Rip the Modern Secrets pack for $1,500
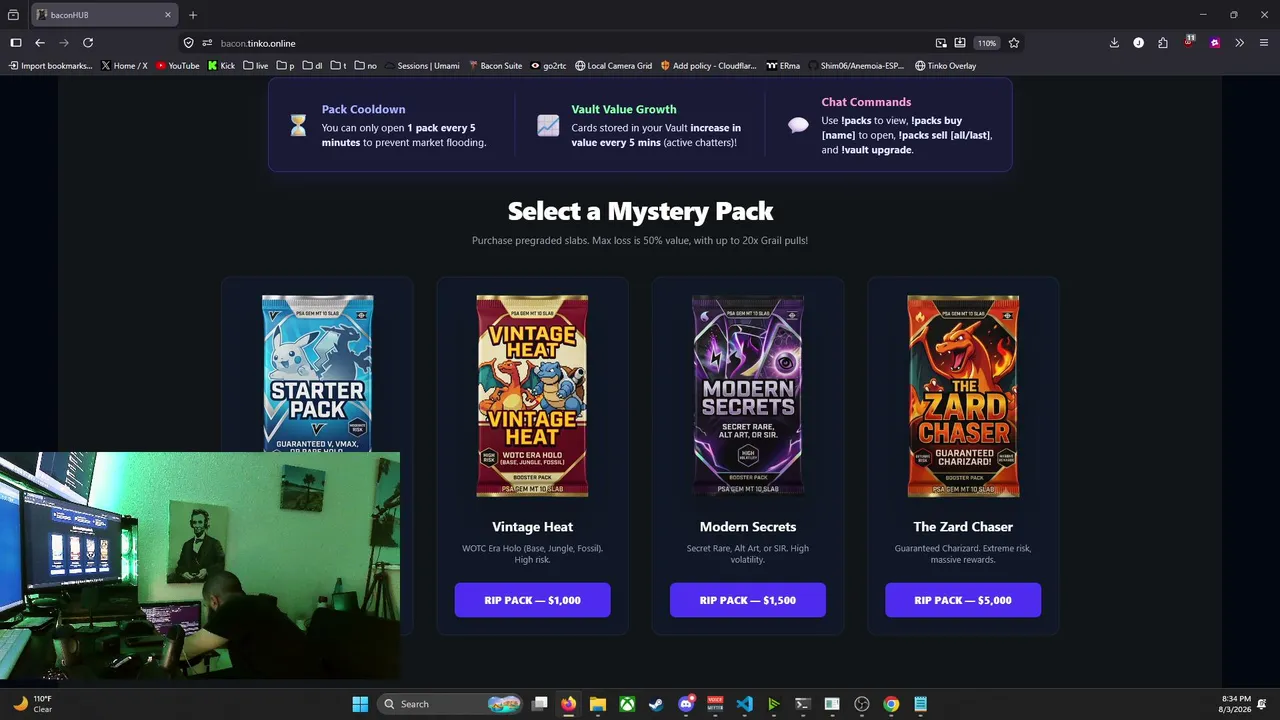 click(x=748, y=600)
